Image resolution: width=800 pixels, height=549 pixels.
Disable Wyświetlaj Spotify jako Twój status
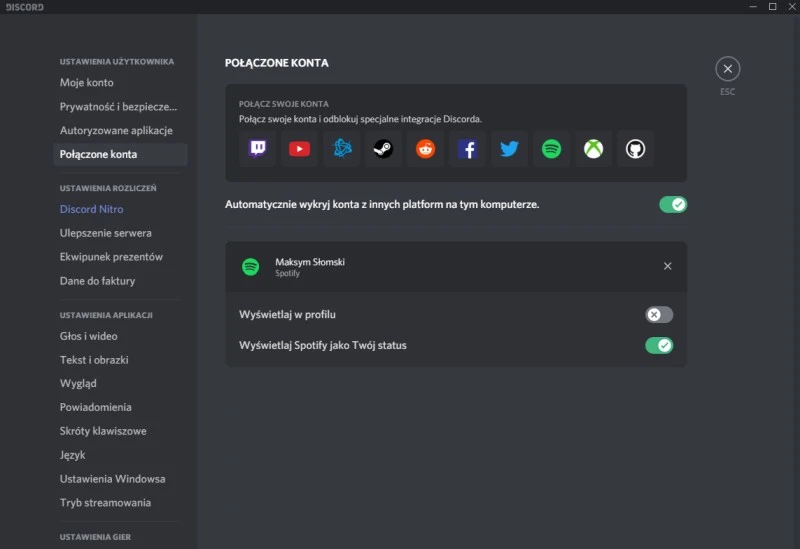[659, 345]
